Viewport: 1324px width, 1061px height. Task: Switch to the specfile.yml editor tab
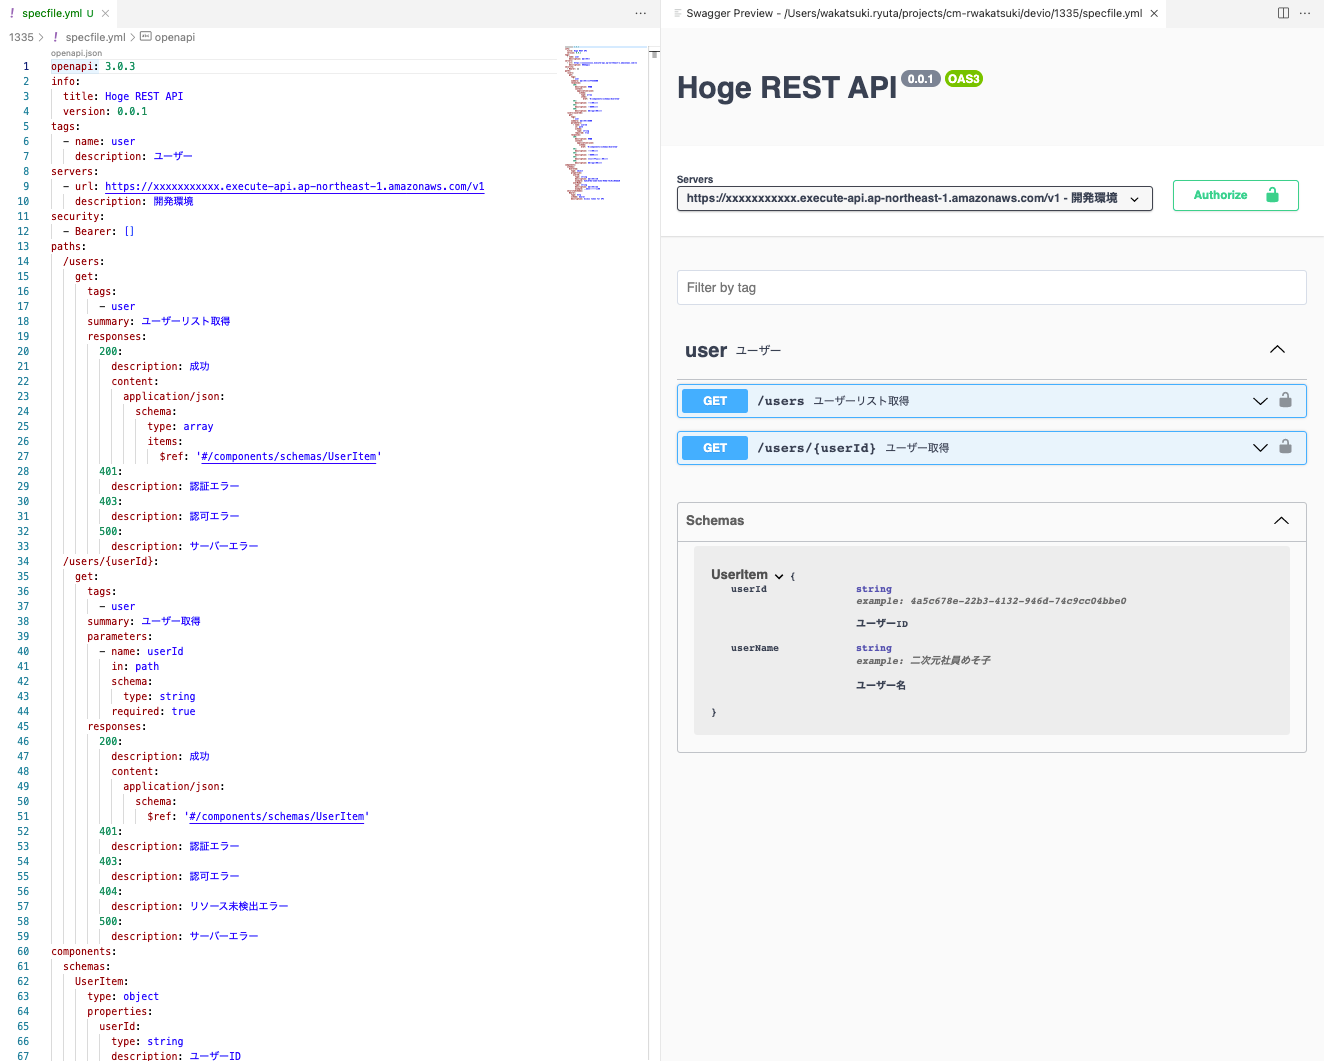52,13
